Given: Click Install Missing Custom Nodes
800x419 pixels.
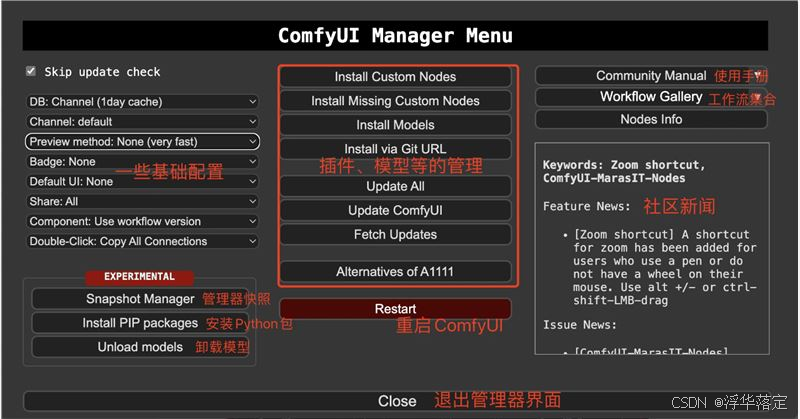Looking at the screenshot, I should [x=395, y=101].
